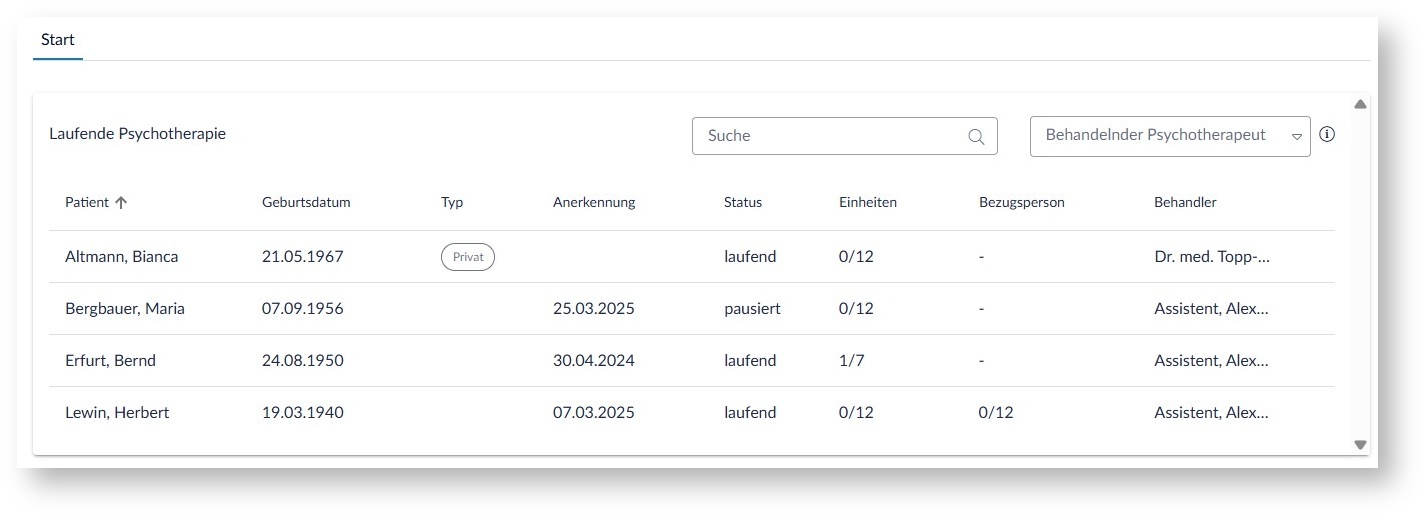The image size is (1426, 516).
Task: Sort by Einheiten column header
Action: pyautogui.click(x=868, y=203)
